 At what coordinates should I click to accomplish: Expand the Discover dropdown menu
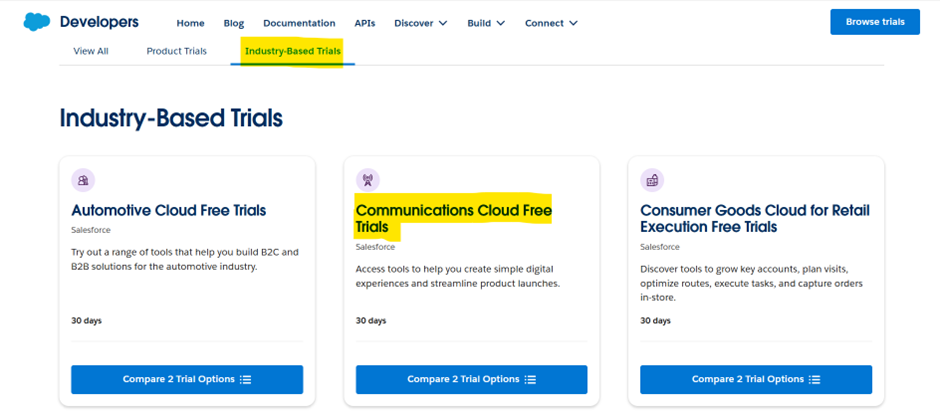[421, 23]
